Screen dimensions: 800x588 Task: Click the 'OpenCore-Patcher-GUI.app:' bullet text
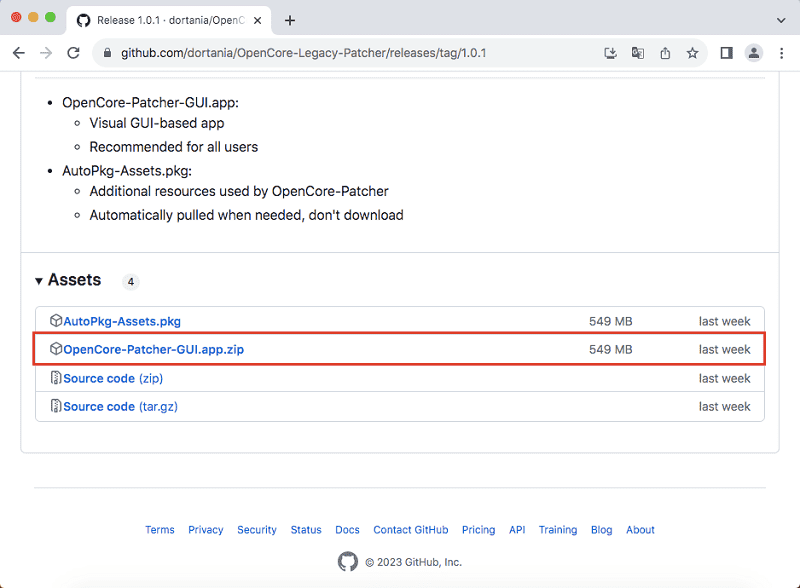click(x=151, y=103)
